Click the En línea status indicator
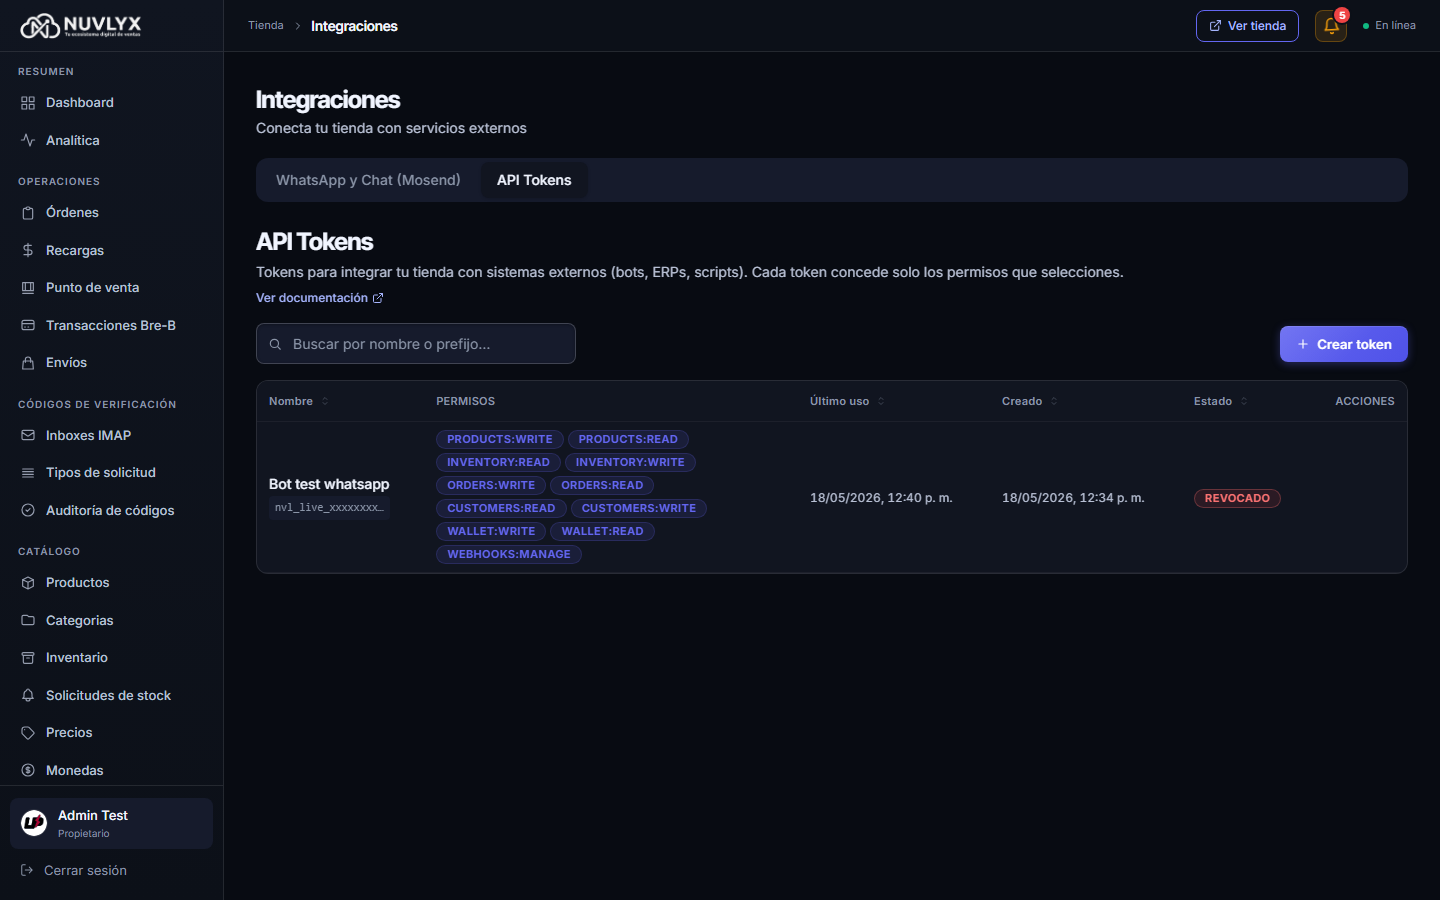1440x900 pixels. tap(1389, 26)
